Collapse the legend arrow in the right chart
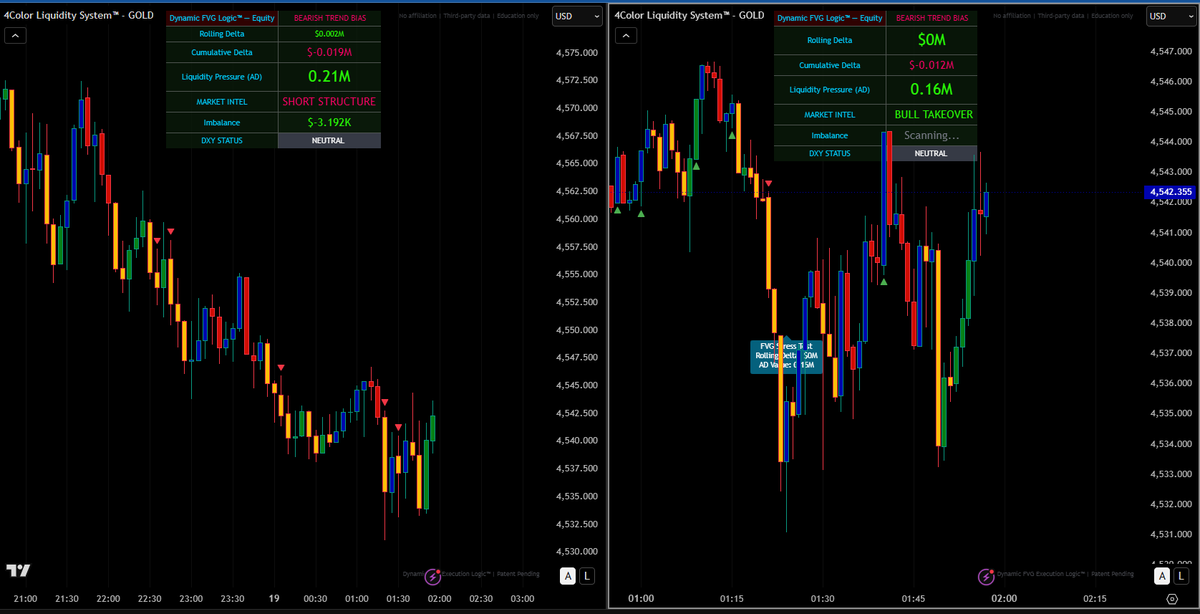 click(625, 35)
